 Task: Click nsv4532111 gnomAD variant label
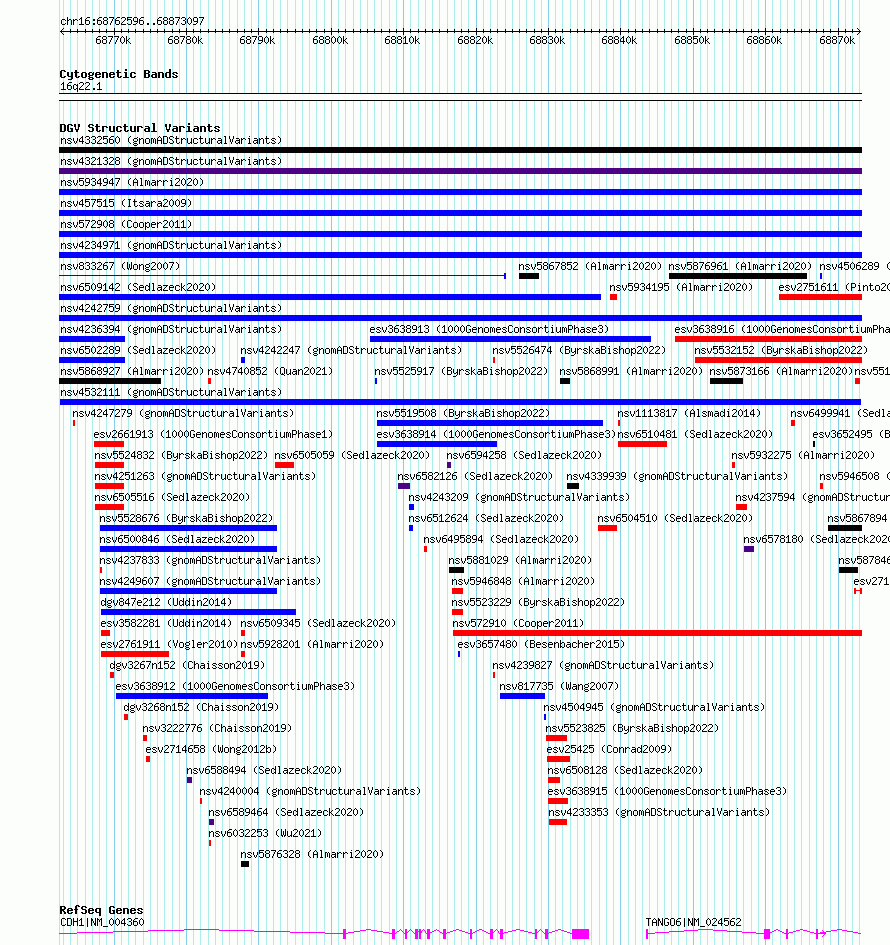pyautogui.click(x=171, y=393)
